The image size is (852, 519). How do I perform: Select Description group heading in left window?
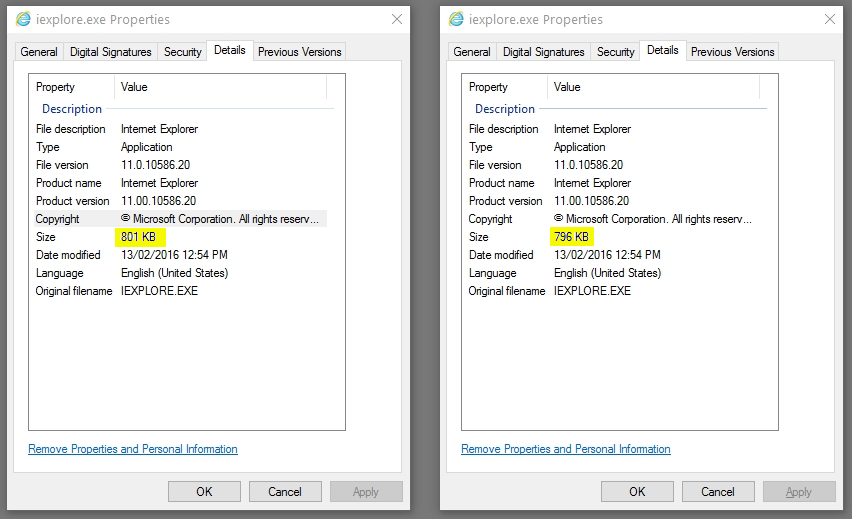click(x=72, y=109)
